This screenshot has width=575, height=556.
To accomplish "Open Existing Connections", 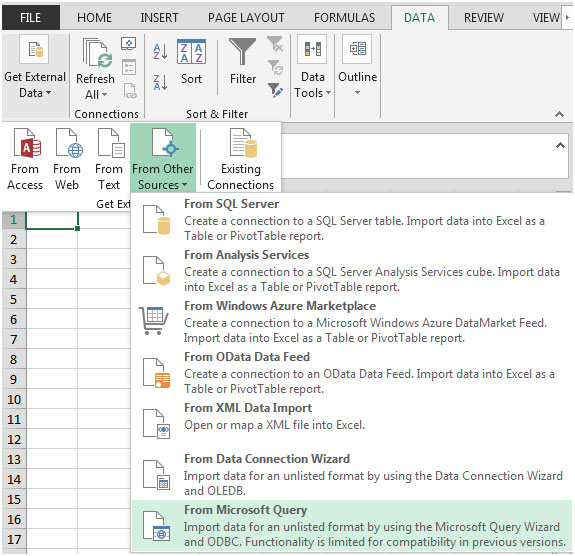I will pos(241,158).
